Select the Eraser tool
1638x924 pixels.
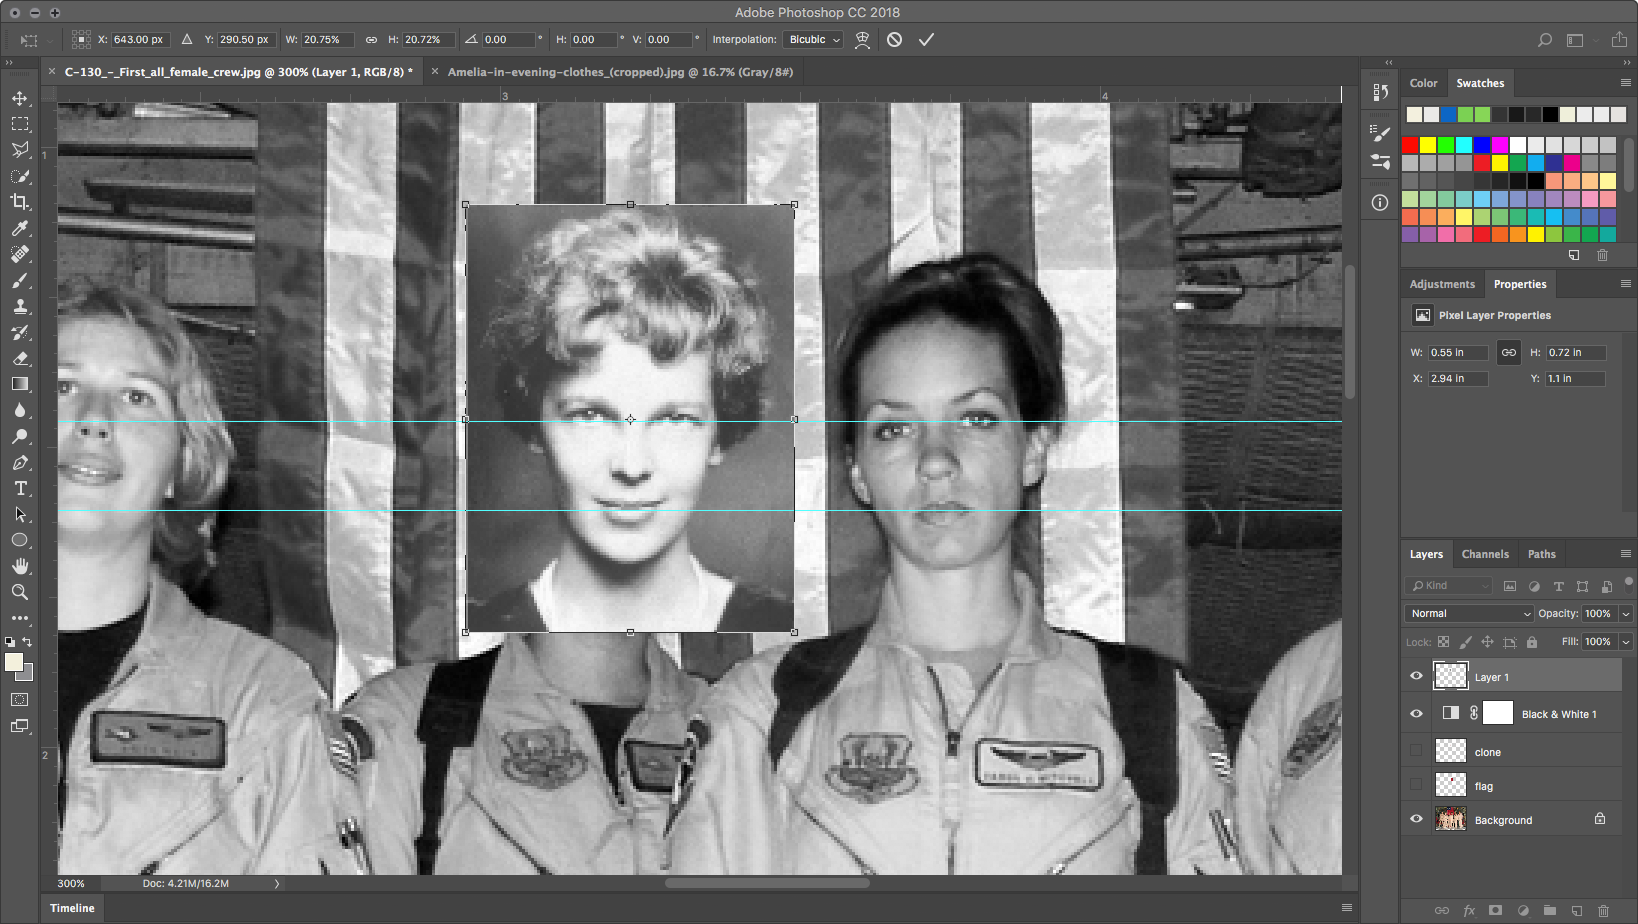pos(20,358)
